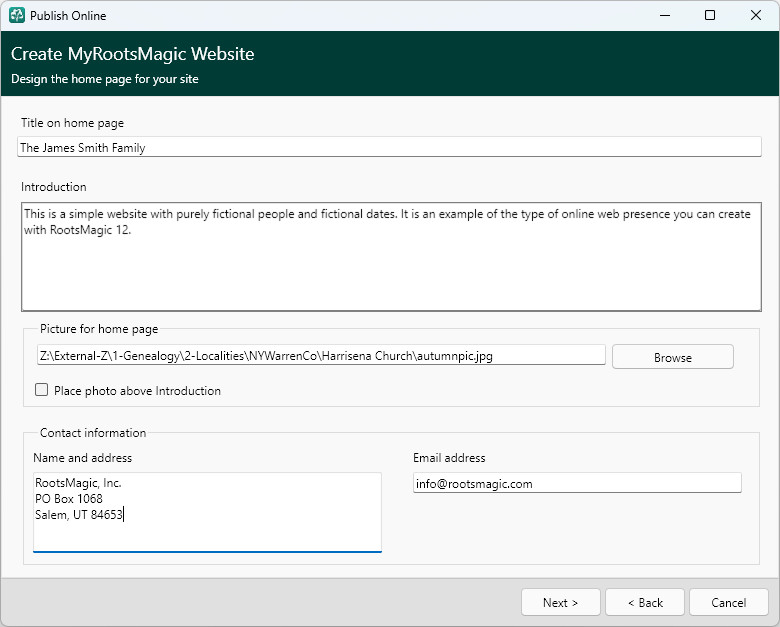Click the 'Title on home page' label
The width and height of the screenshot is (780, 627).
(72, 123)
